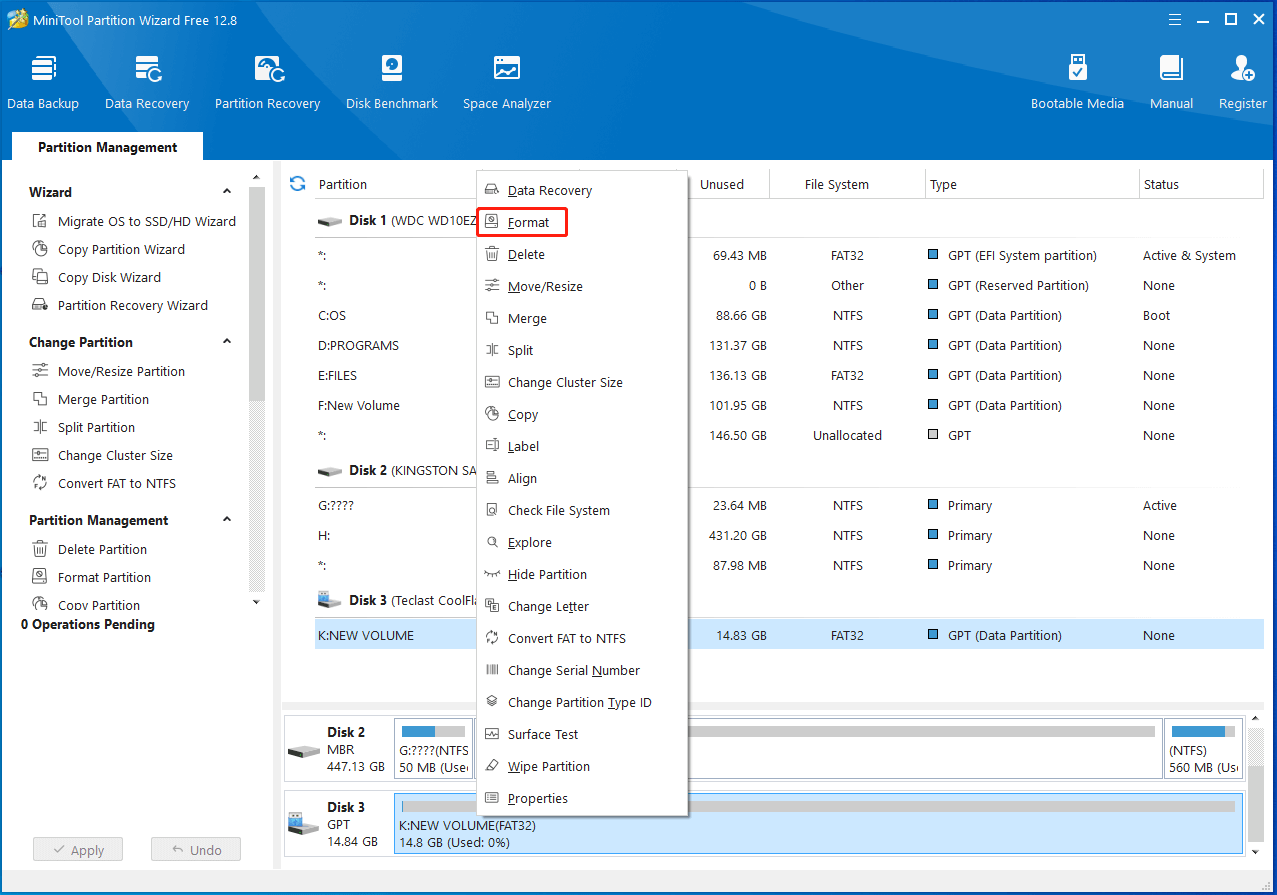This screenshot has width=1277, height=895.
Task: Select Change Partition Type ID
Action: 581,702
